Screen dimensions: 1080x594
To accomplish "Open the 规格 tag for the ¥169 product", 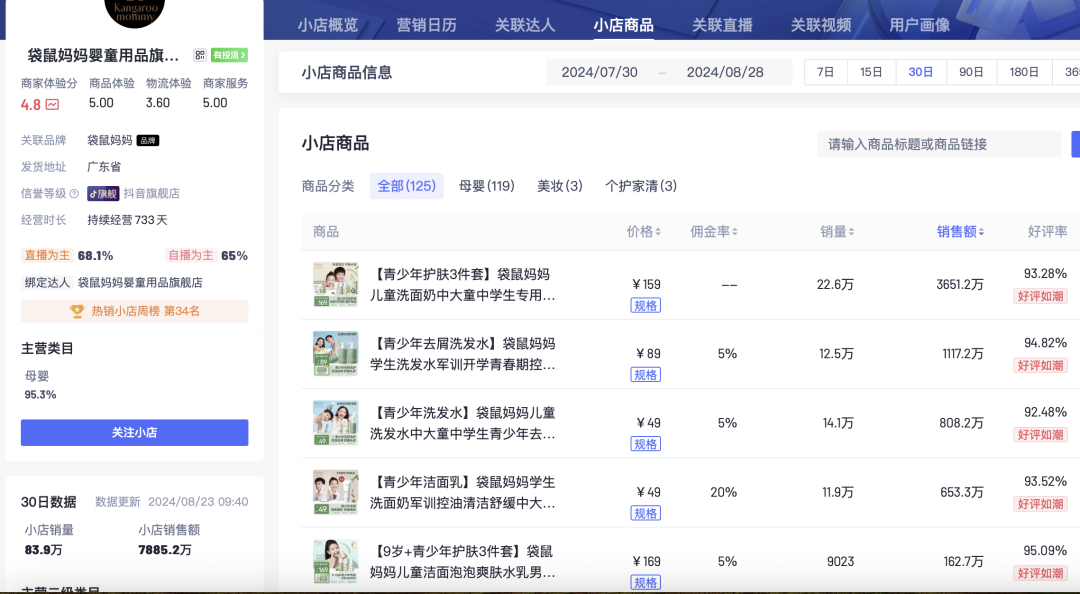I will pos(645,582).
